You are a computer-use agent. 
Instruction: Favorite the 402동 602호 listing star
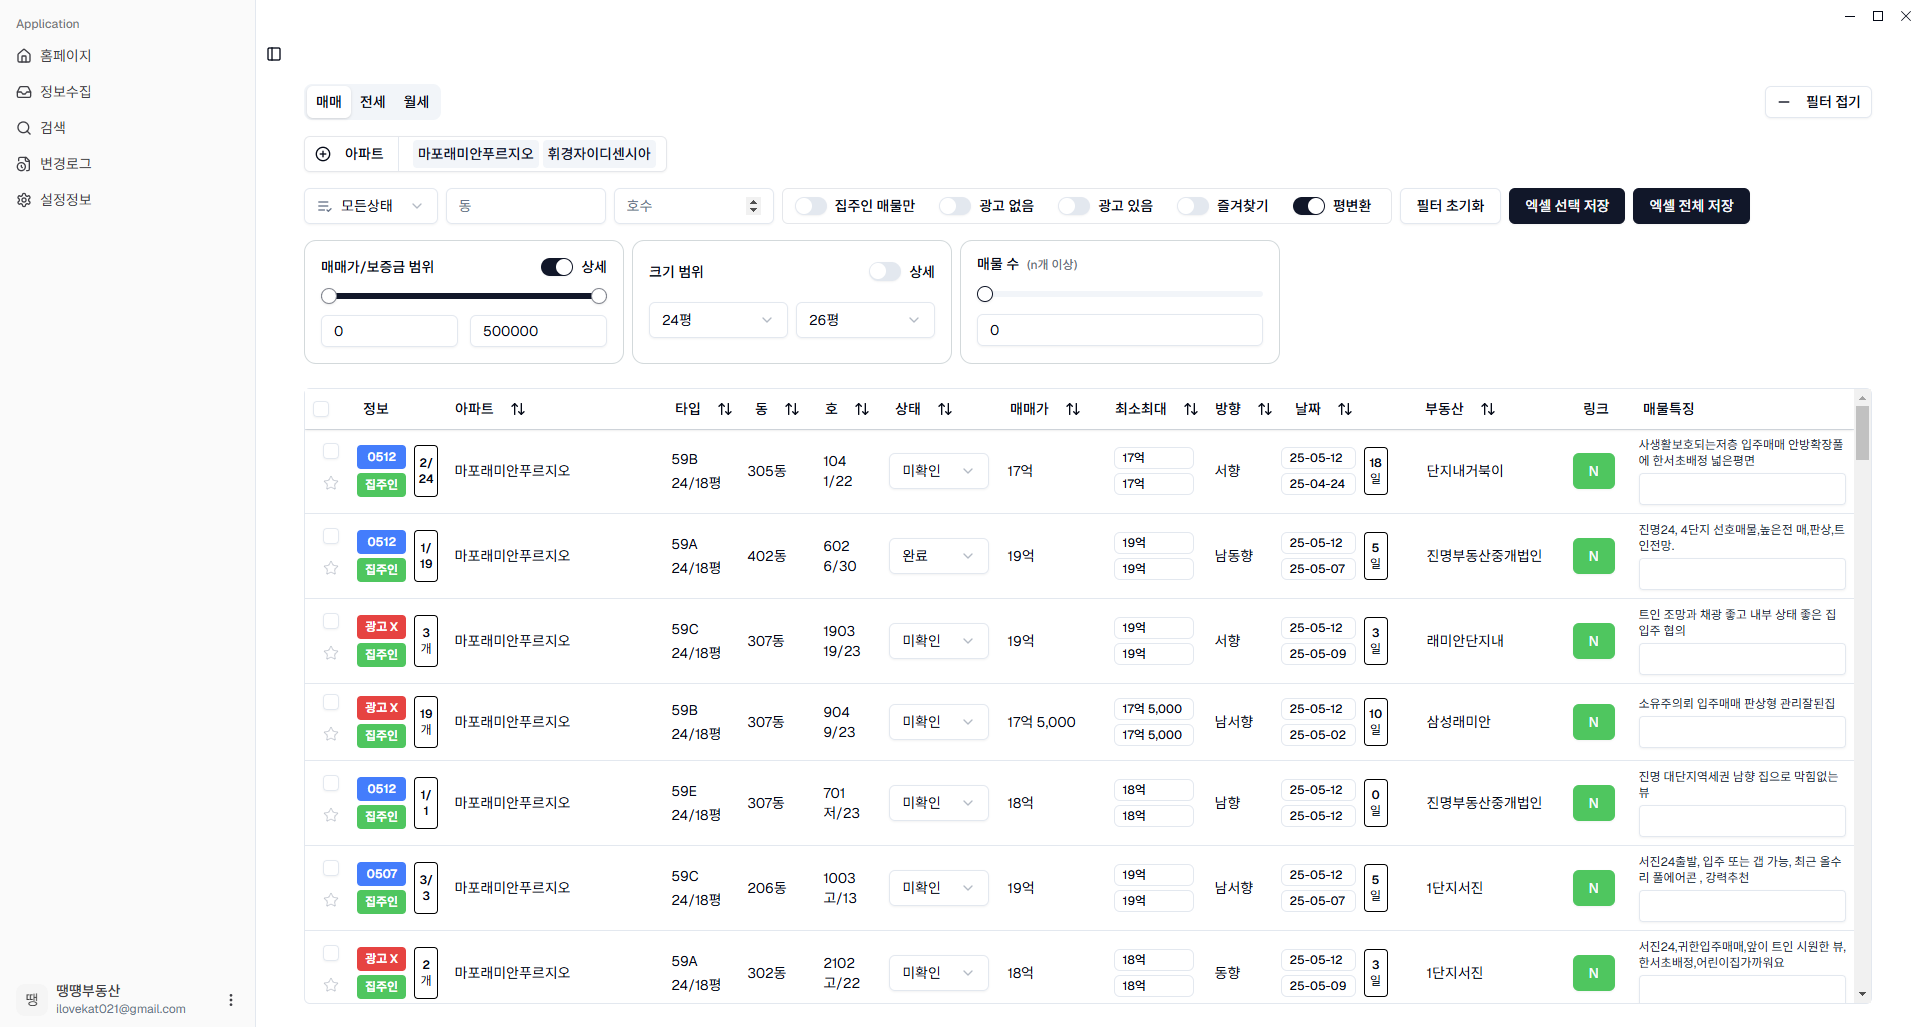(x=331, y=569)
